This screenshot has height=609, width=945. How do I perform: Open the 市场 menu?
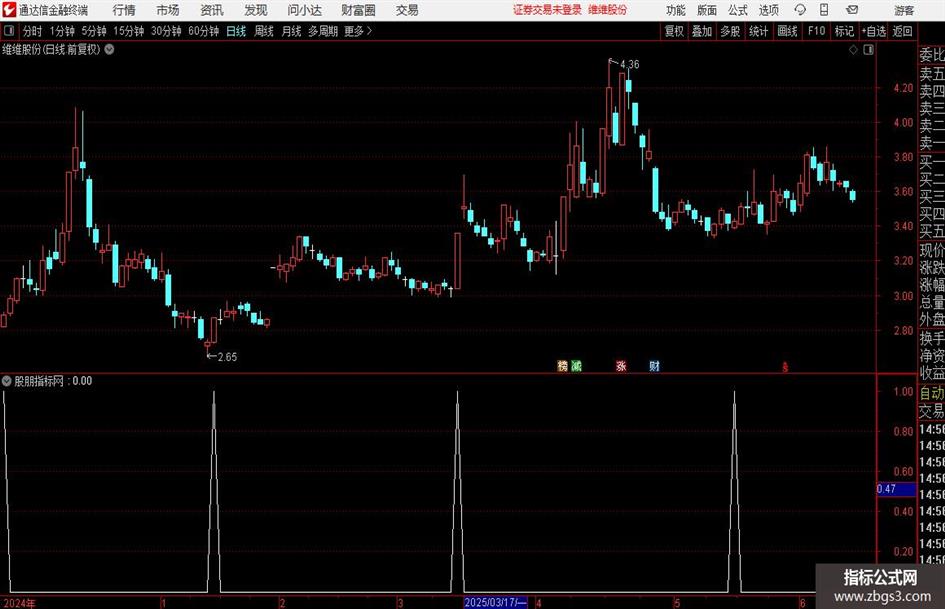pyautogui.click(x=168, y=10)
